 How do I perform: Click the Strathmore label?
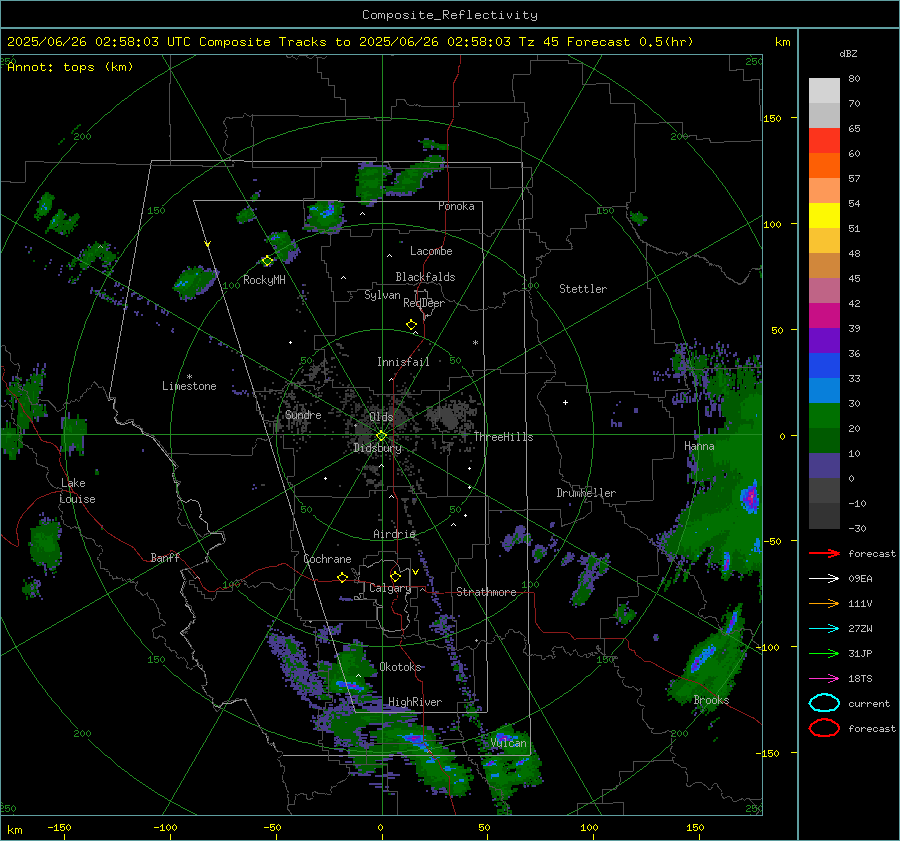point(486,592)
